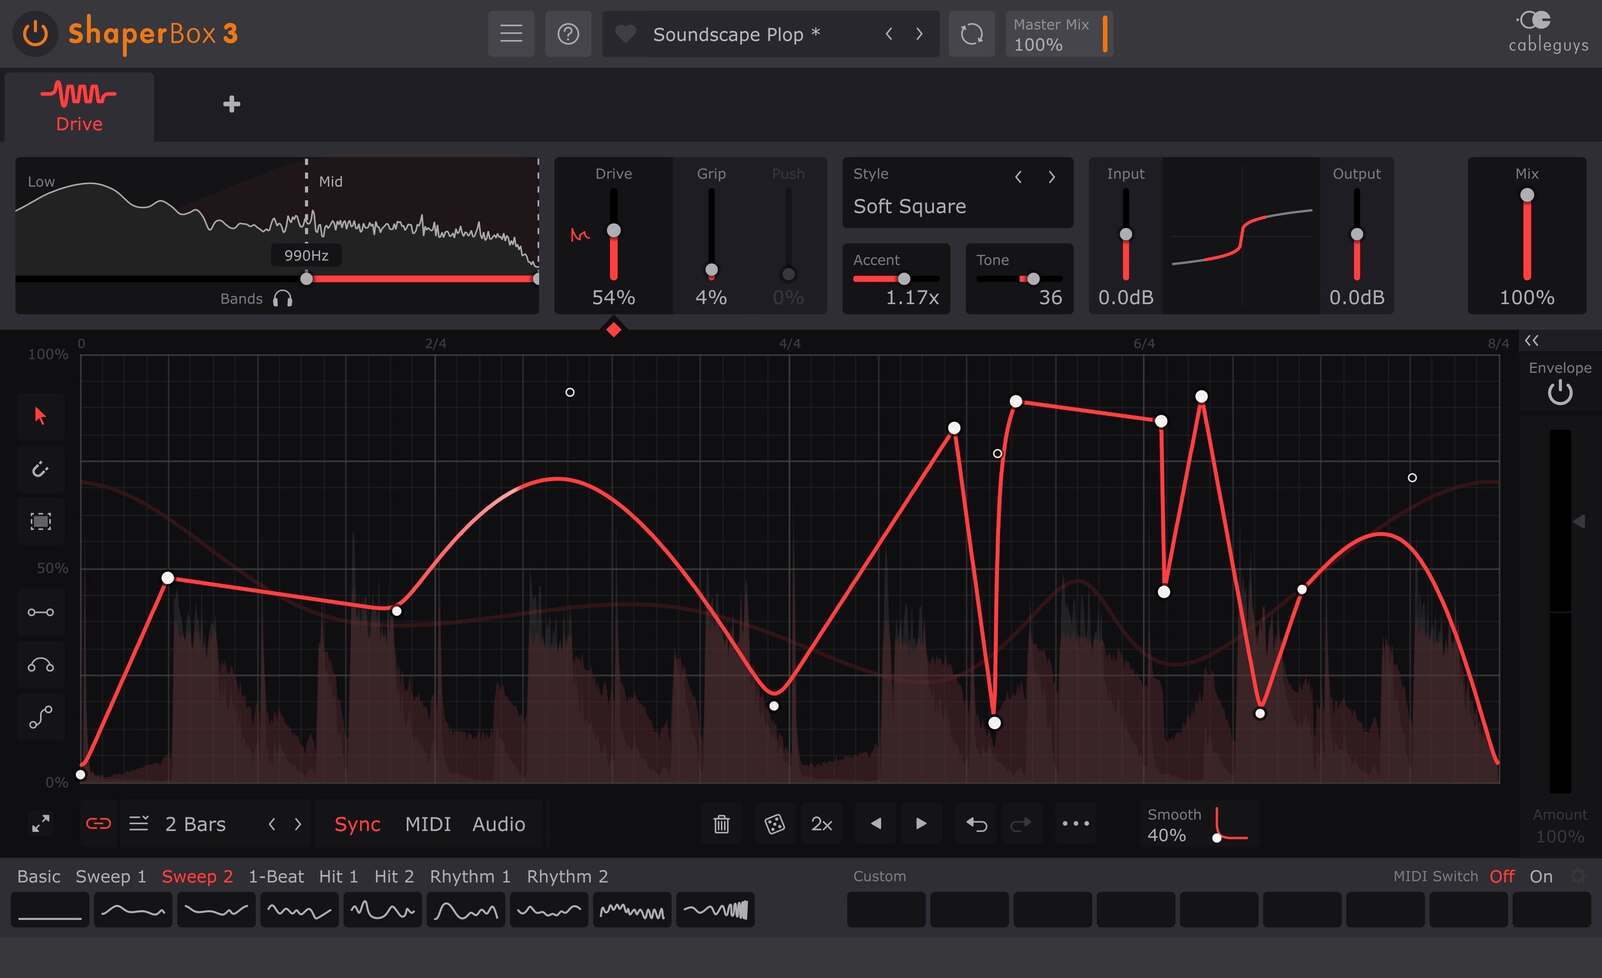This screenshot has height=978, width=1602.
Task: Switch to the MIDI trigger mode
Action: pyautogui.click(x=428, y=824)
